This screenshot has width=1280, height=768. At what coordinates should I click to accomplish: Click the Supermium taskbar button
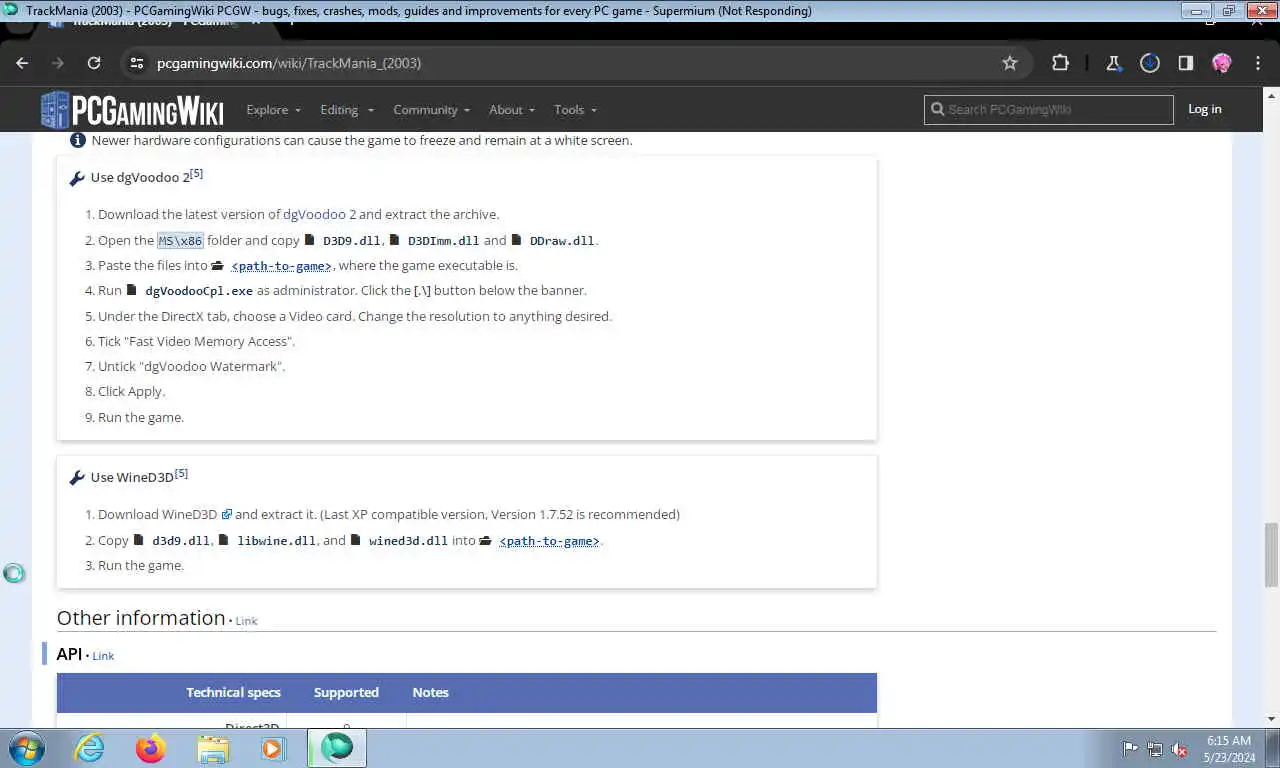coord(337,748)
